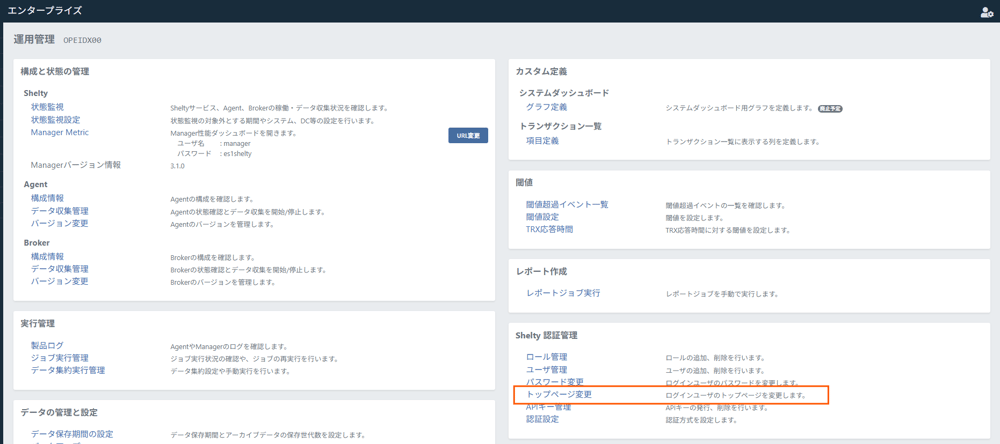The width and height of the screenshot is (1000, 444).
Task: Open the レポートジョブ実行 link
Action: pos(563,293)
